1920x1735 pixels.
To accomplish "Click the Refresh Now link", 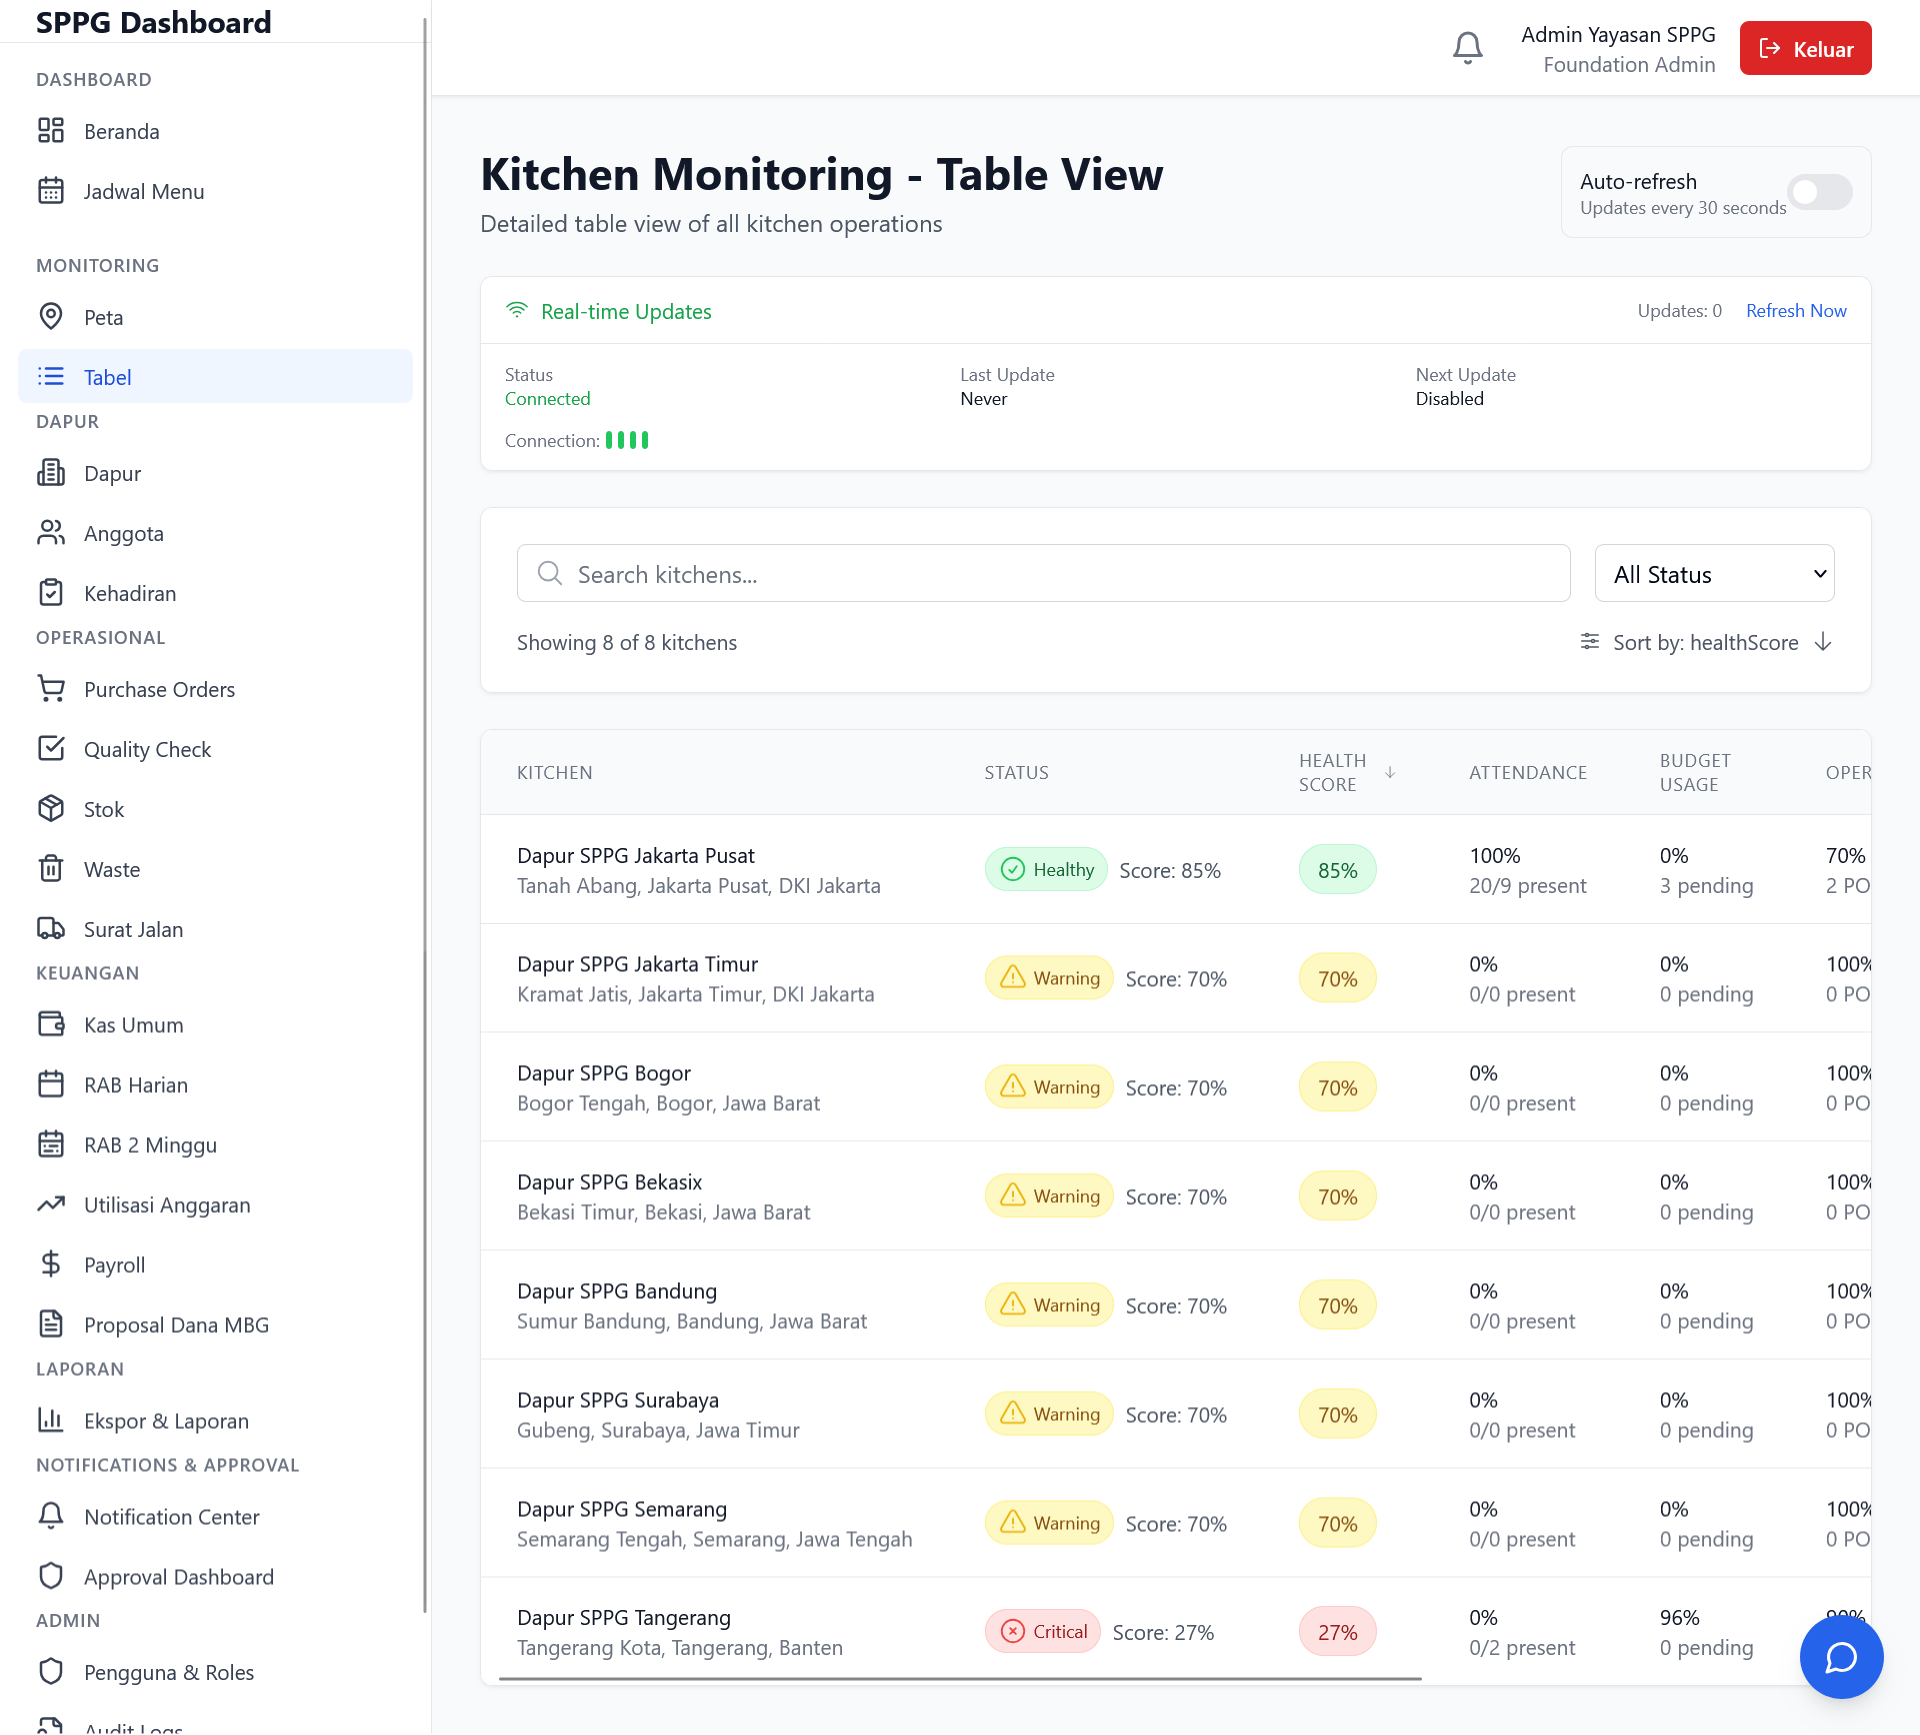I will click(x=1795, y=311).
